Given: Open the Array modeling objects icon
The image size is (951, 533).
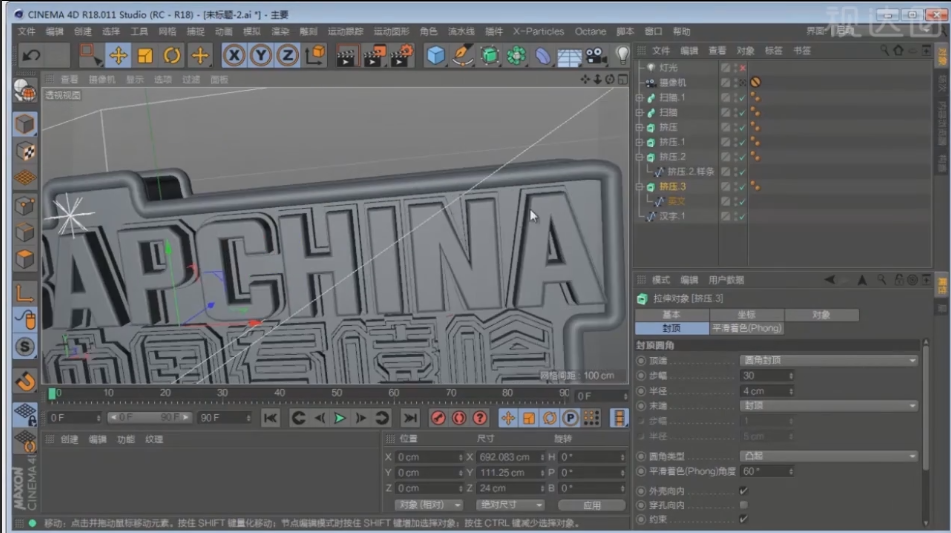Looking at the screenshot, I should pyautogui.click(x=516, y=56).
